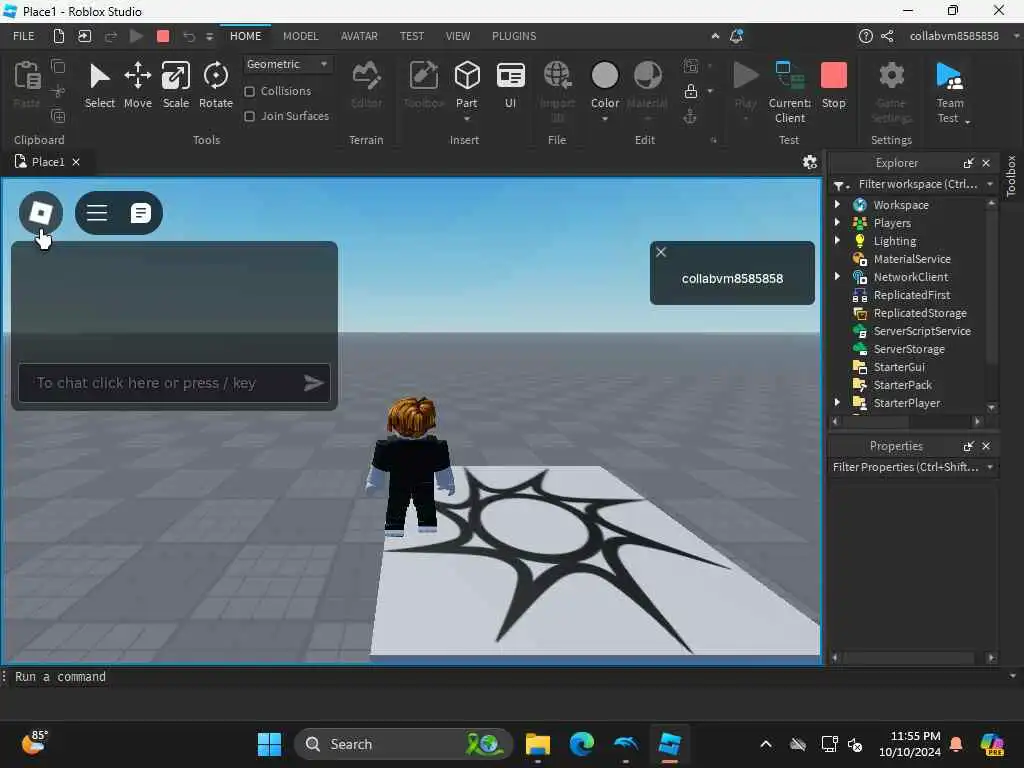Switch view via Current: Client button
The image size is (1024, 768).
coord(790,91)
